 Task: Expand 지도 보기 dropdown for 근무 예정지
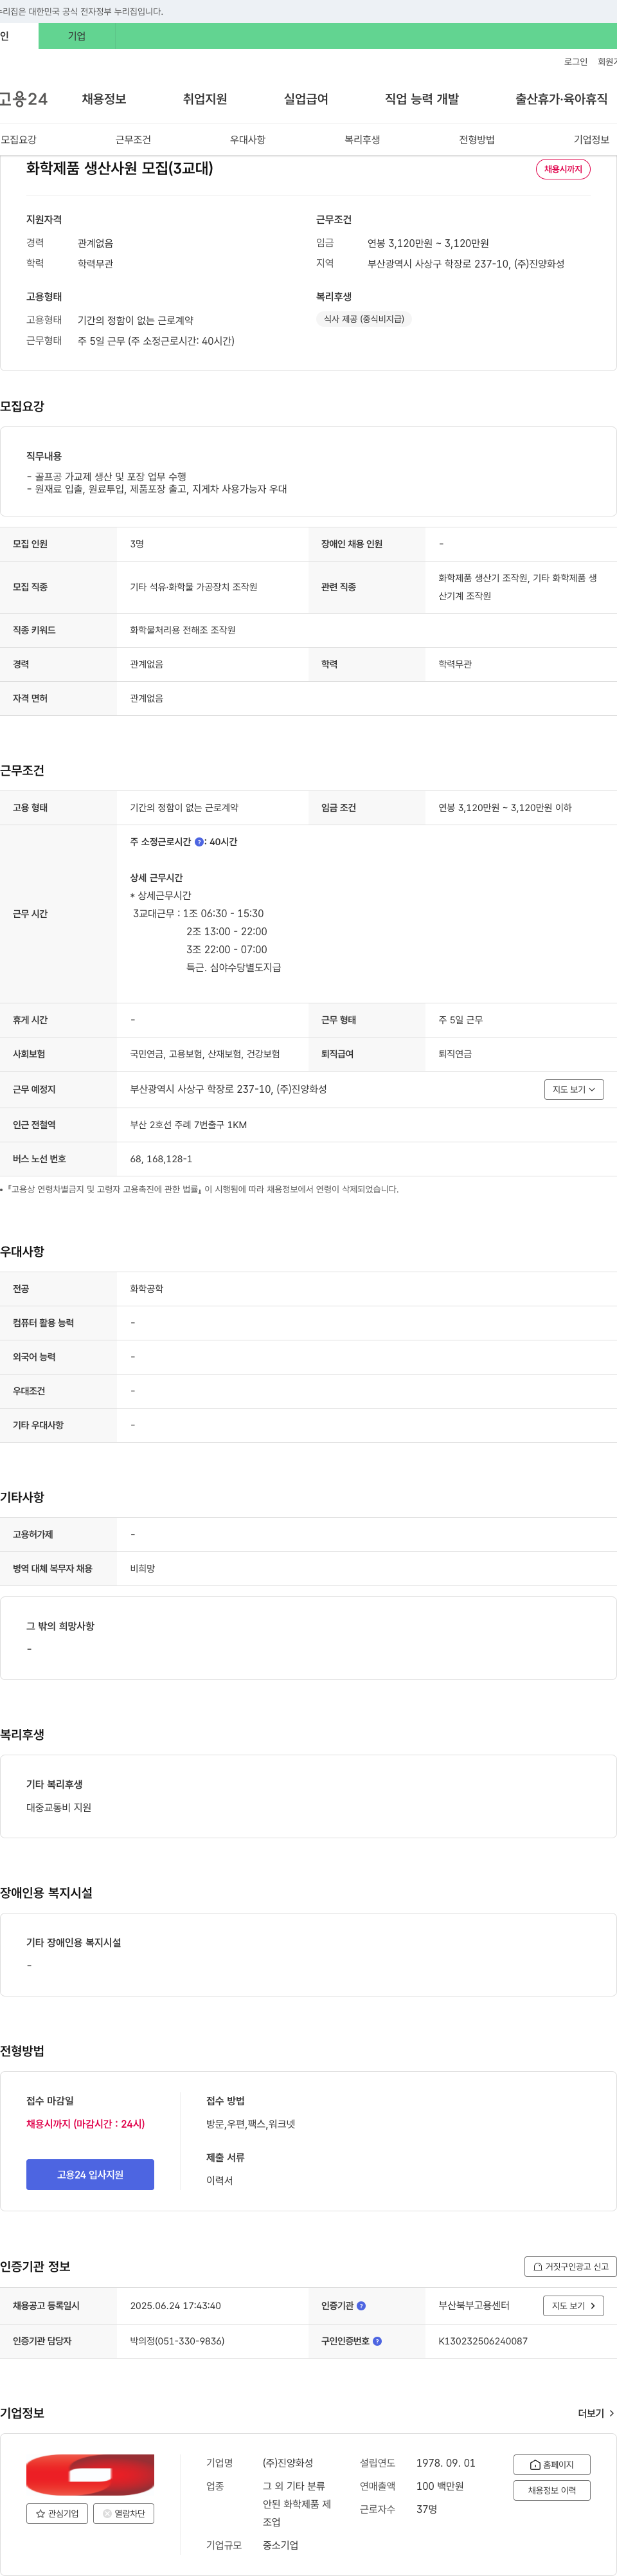point(574,1090)
